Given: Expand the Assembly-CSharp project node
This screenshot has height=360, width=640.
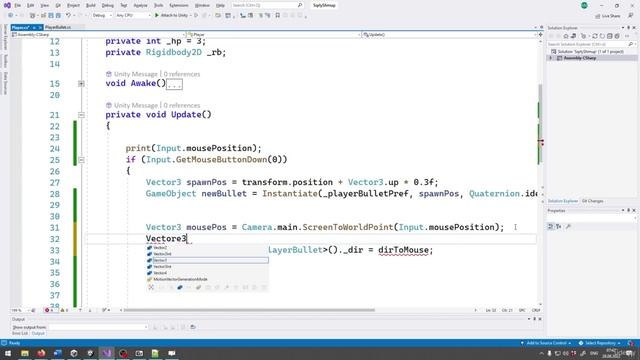Looking at the screenshot, I should tap(550, 58).
